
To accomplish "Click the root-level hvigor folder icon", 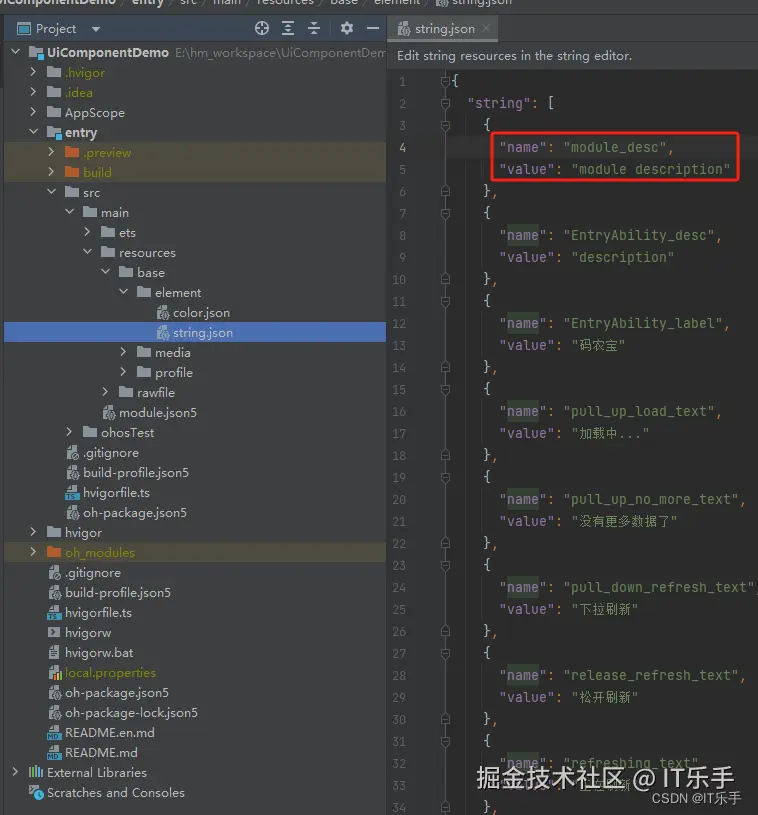I will (54, 532).
